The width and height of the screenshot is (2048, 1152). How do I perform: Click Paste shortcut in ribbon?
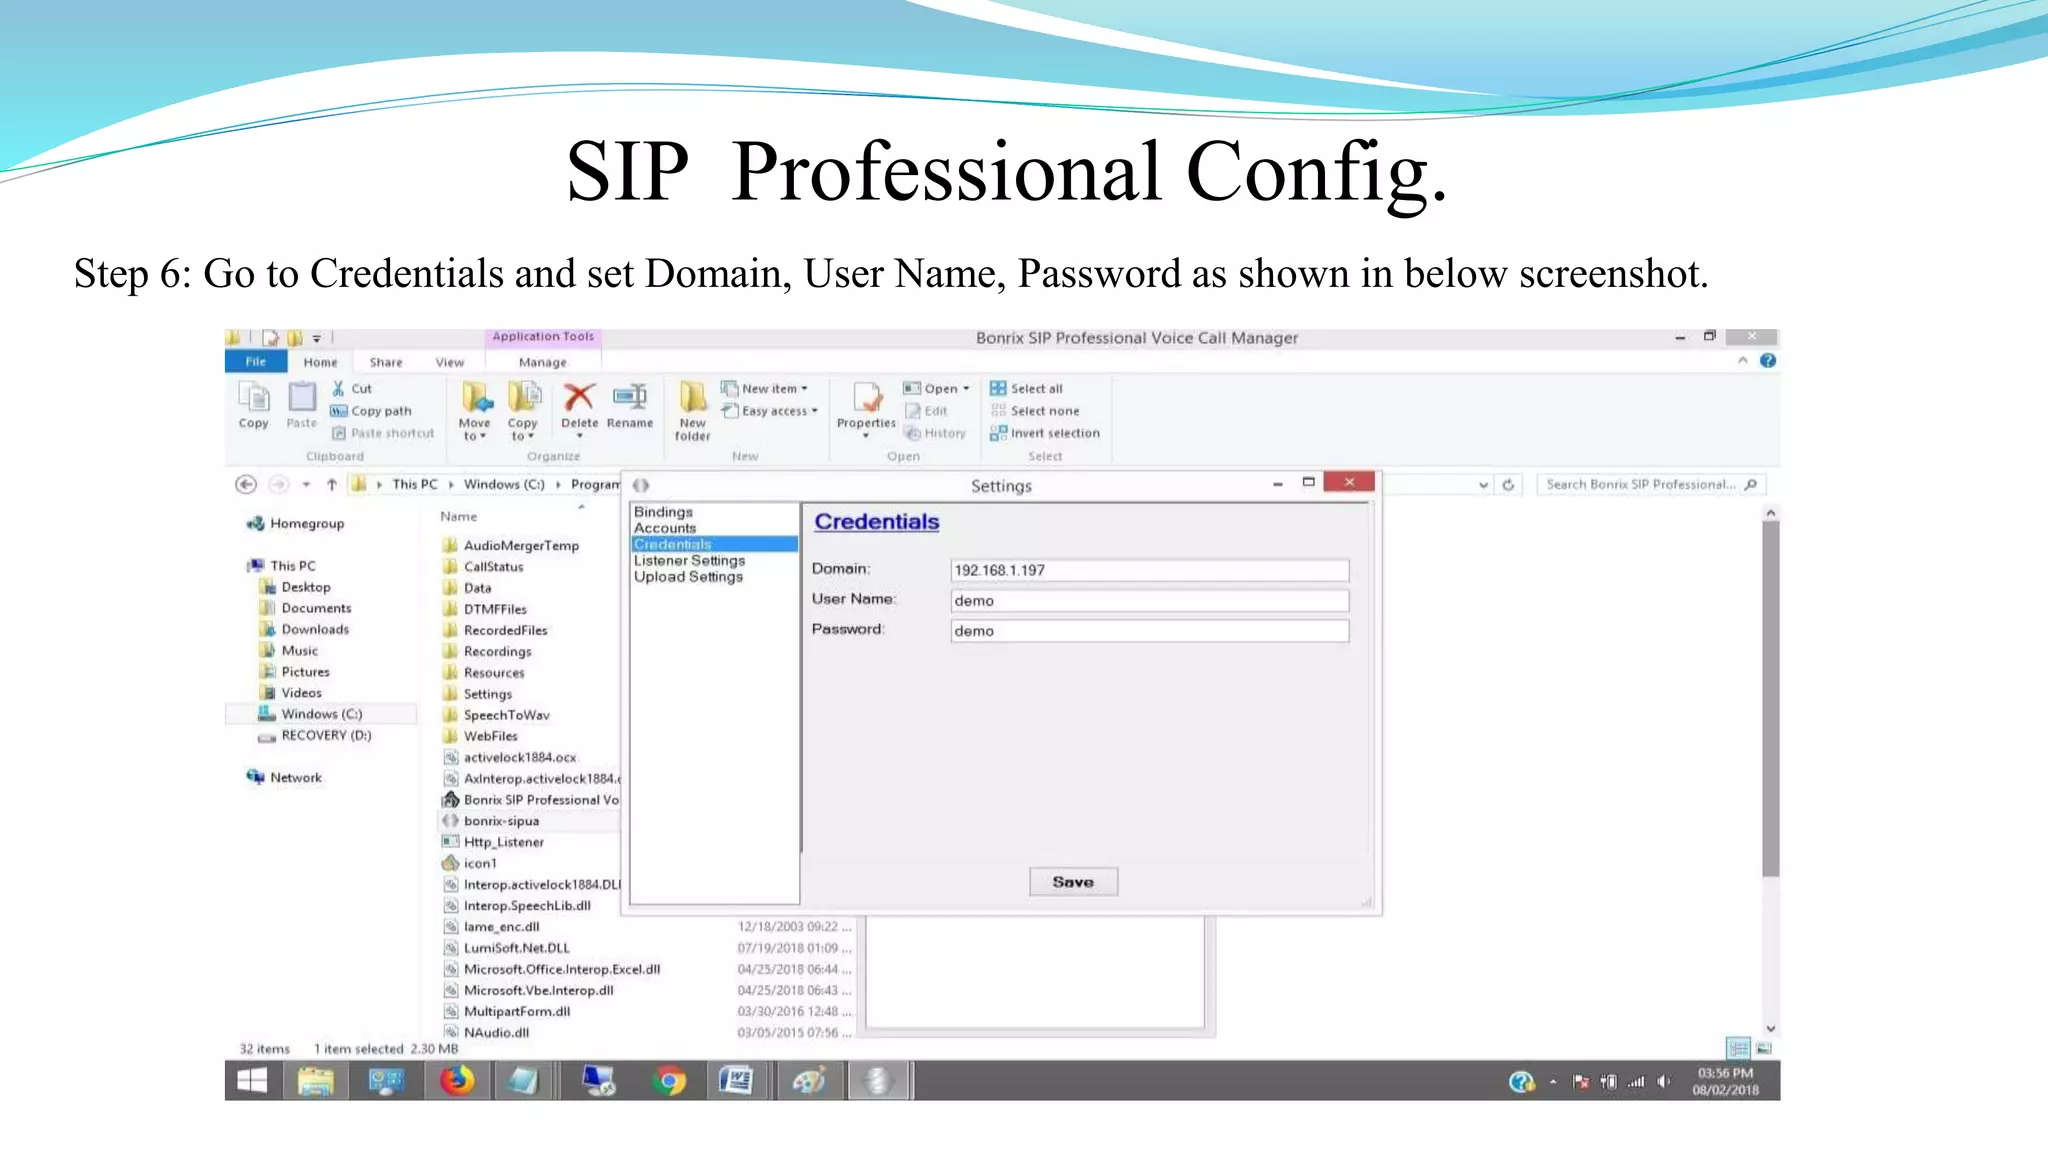pos(383,433)
